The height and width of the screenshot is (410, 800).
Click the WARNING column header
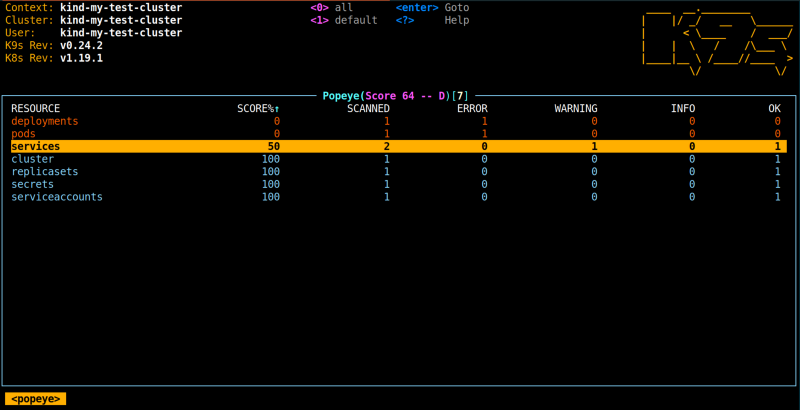pyautogui.click(x=576, y=109)
